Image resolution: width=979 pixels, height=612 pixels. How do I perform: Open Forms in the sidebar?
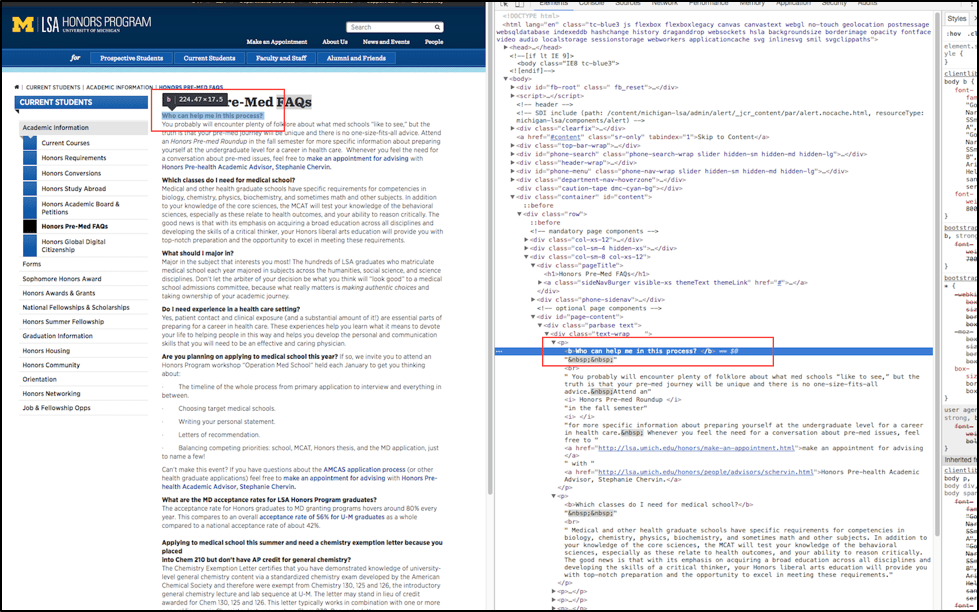point(32,264)
